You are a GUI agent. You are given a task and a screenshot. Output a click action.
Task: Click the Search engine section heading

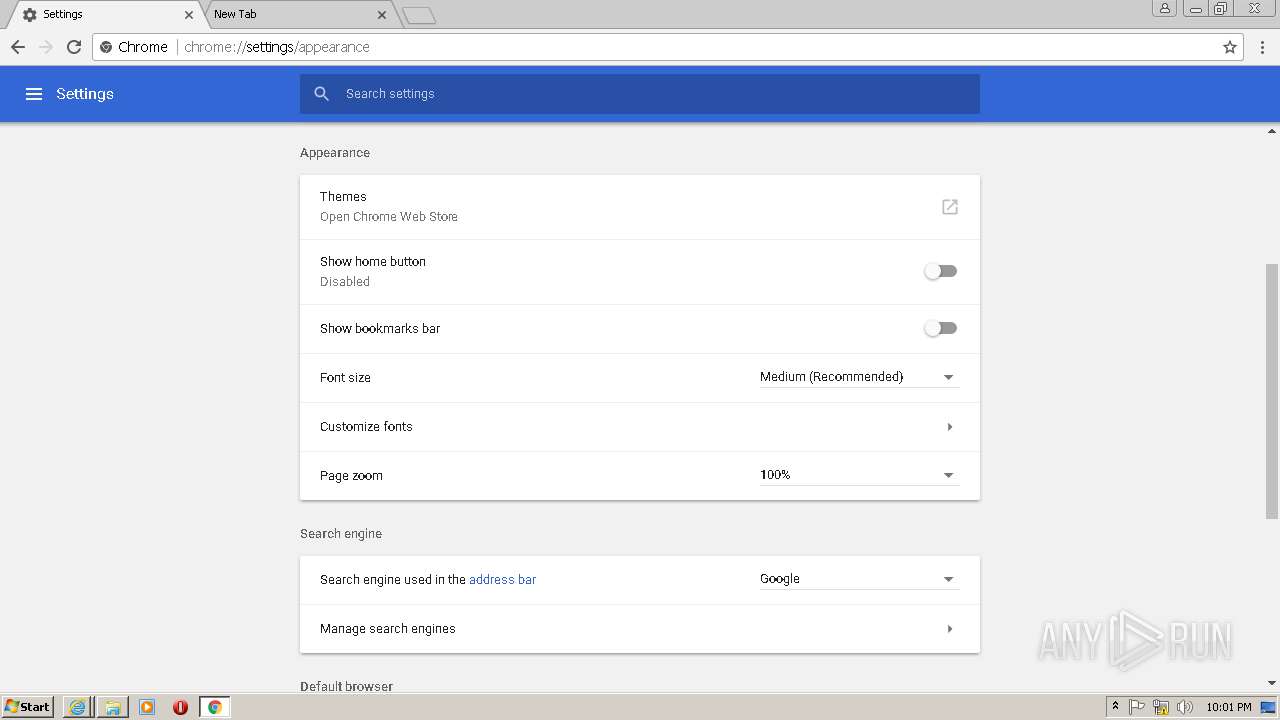(341, 534)
